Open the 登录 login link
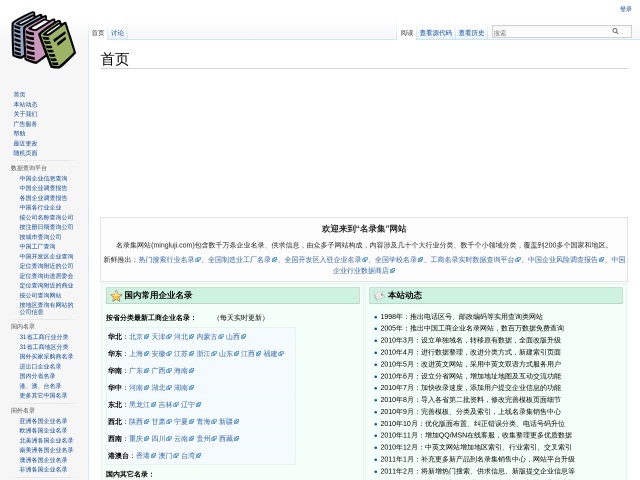Viewport: 640px width, 480px height. tap(625, 9)
